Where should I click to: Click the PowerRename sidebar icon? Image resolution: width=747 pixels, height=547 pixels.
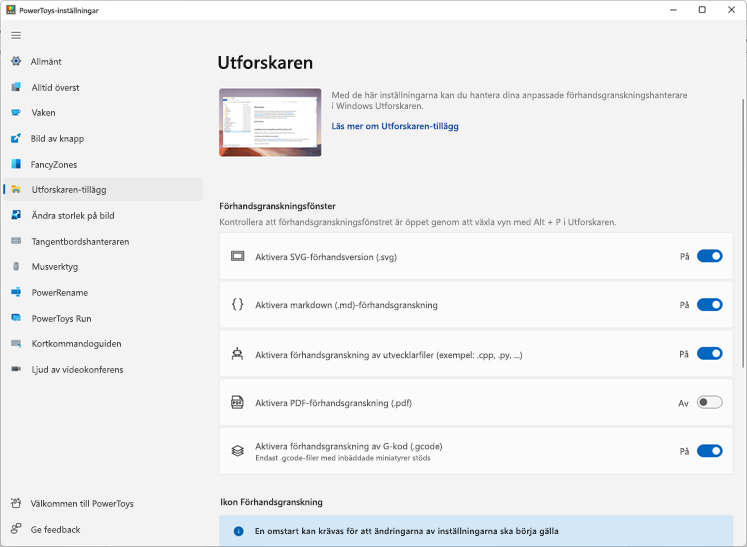(16, 292)
